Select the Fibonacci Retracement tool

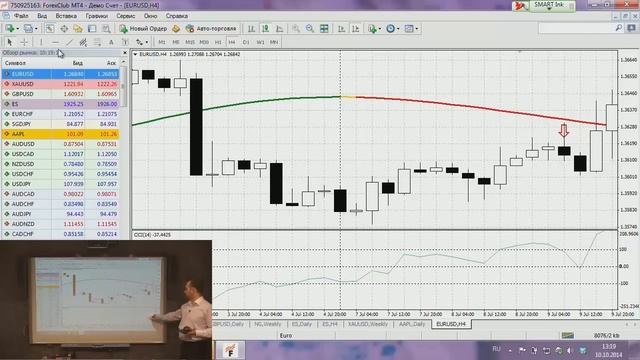point(97,42)
